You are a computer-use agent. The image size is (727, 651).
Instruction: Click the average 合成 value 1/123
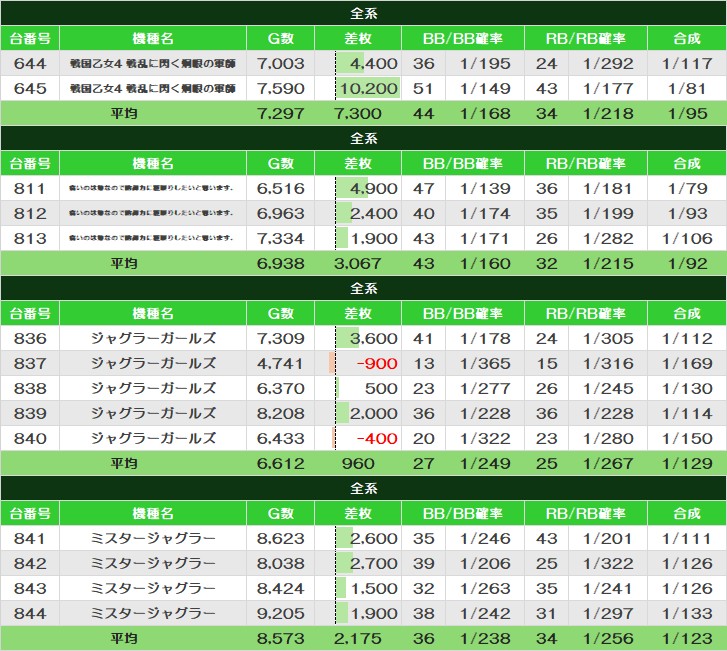coord(687,639)
